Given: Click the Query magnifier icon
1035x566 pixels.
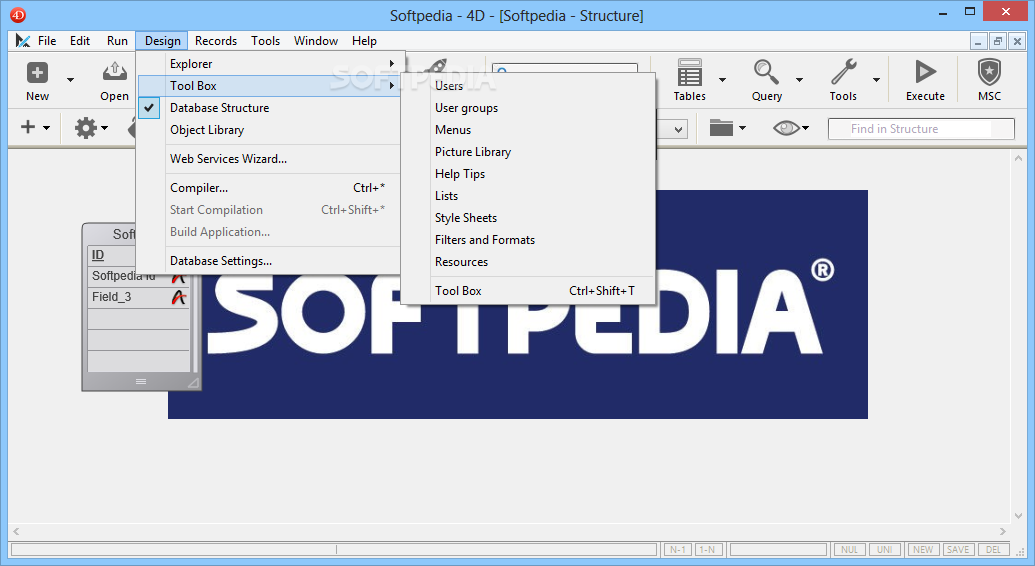Looking at the screenshot, I should point(766,72).
